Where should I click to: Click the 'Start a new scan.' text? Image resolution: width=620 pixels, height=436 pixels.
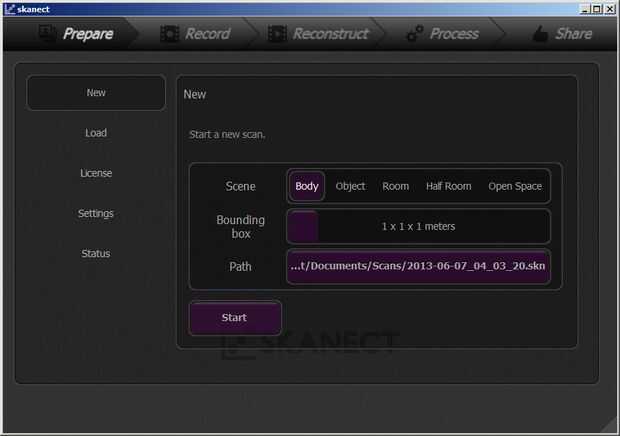(227, 134)
